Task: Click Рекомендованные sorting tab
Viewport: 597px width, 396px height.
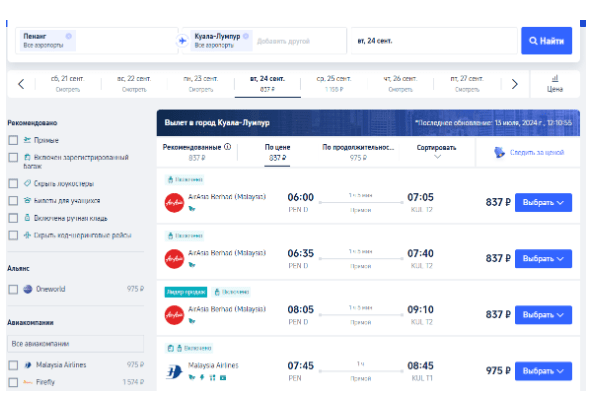Action: [x=196, y=152]
